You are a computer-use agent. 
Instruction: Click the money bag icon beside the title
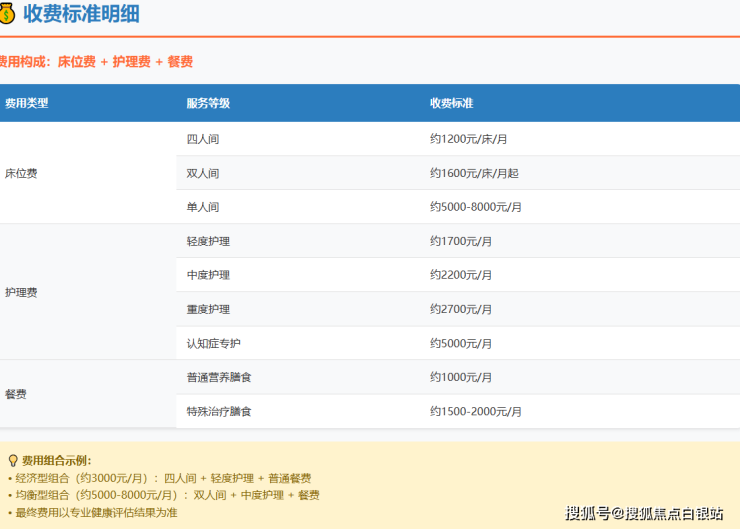pyautogui.click(x=6, y=14)
